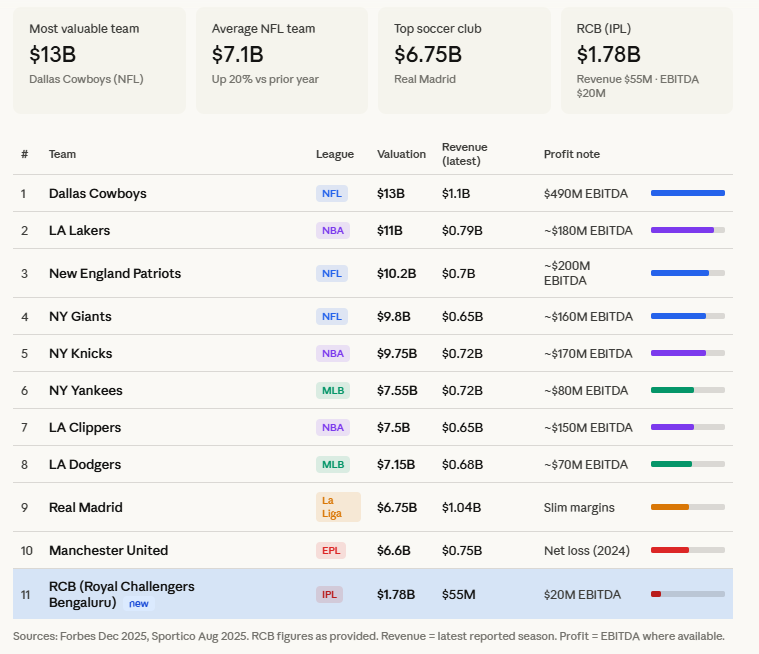This screenshot has width=759, height=654.
Task: Click the $11B valuation cell
Action: 390,230
